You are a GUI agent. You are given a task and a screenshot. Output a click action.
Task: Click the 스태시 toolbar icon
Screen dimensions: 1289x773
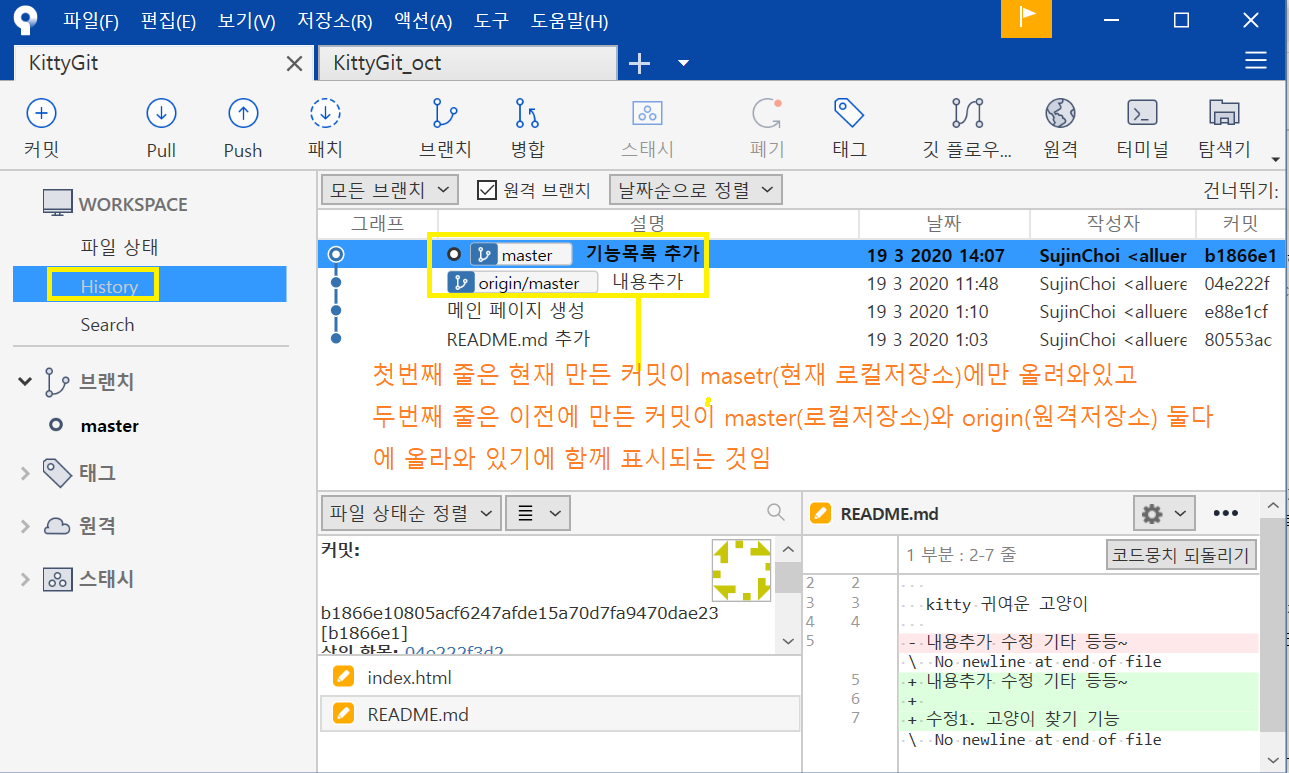tap(647, 114)
